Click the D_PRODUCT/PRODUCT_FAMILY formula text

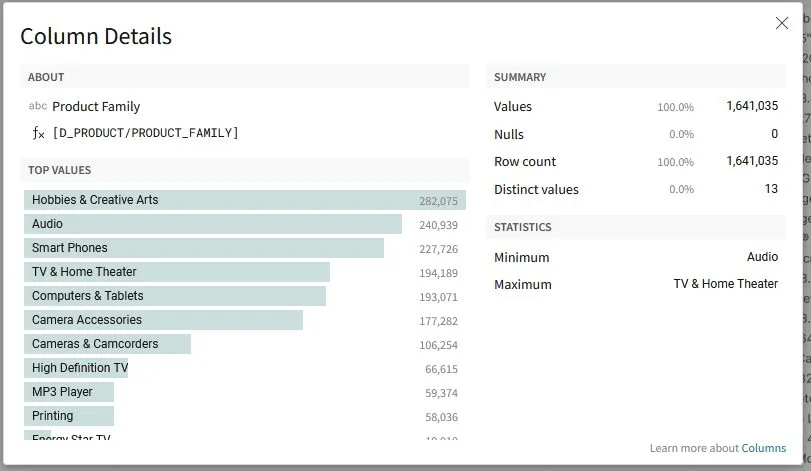(x=146, y=133)
